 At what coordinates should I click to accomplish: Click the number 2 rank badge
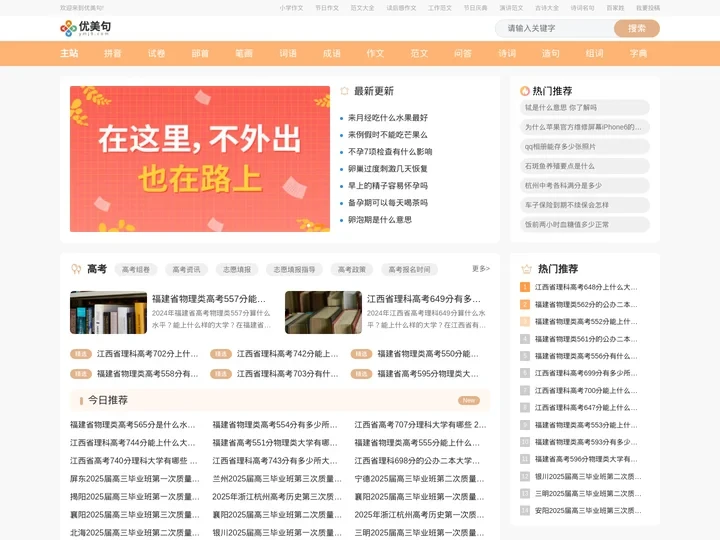pyautogui.click(x=525, y=304)
